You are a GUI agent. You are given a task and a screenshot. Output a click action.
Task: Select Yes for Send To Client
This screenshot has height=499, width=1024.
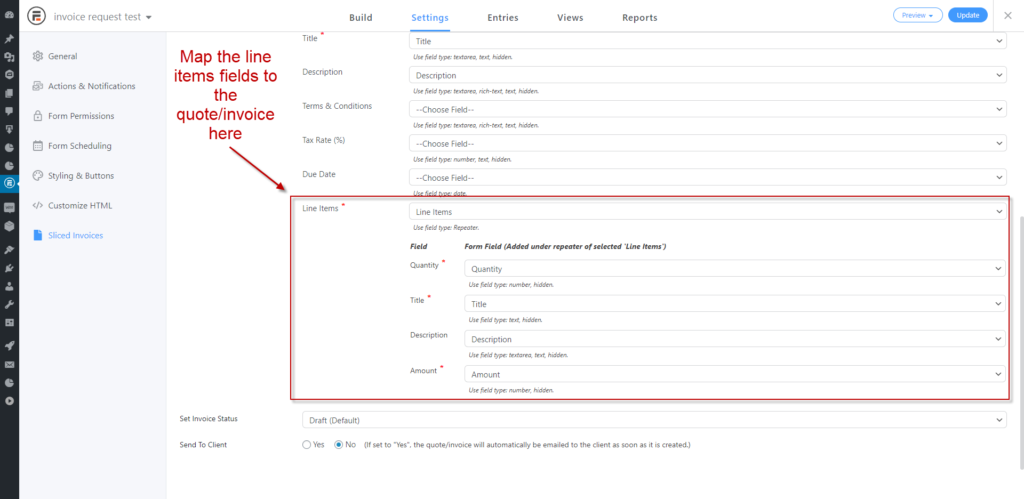click(306, 445)
